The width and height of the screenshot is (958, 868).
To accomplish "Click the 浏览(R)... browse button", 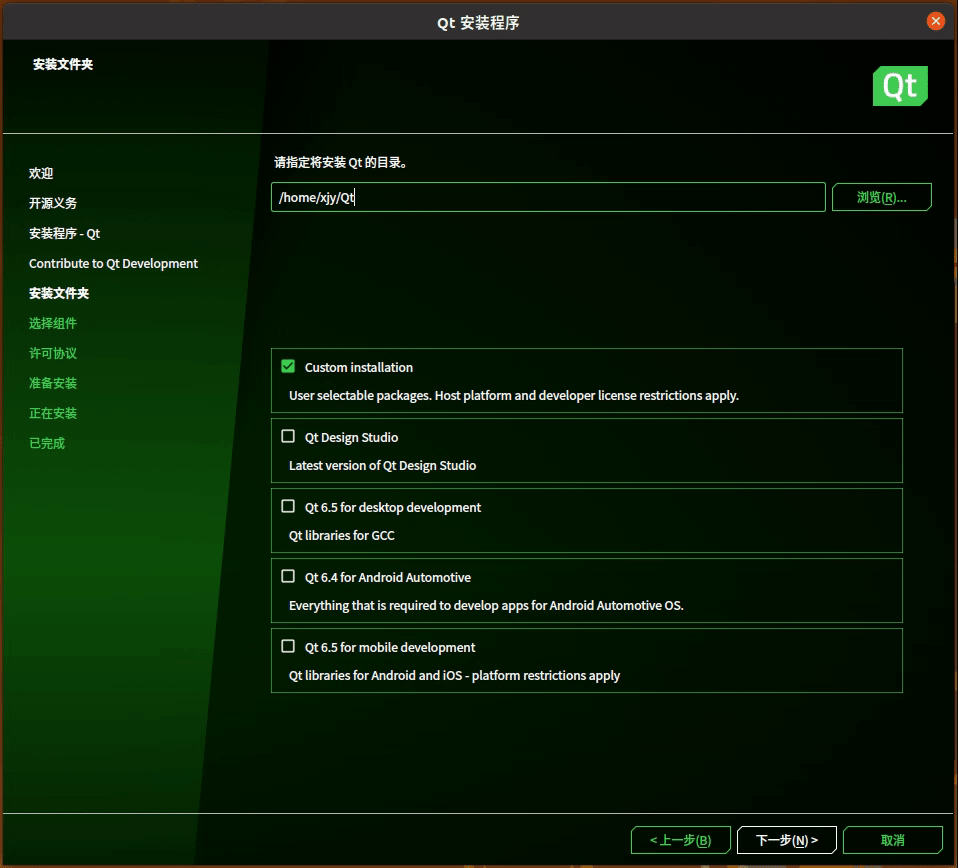I will (882, 197).
